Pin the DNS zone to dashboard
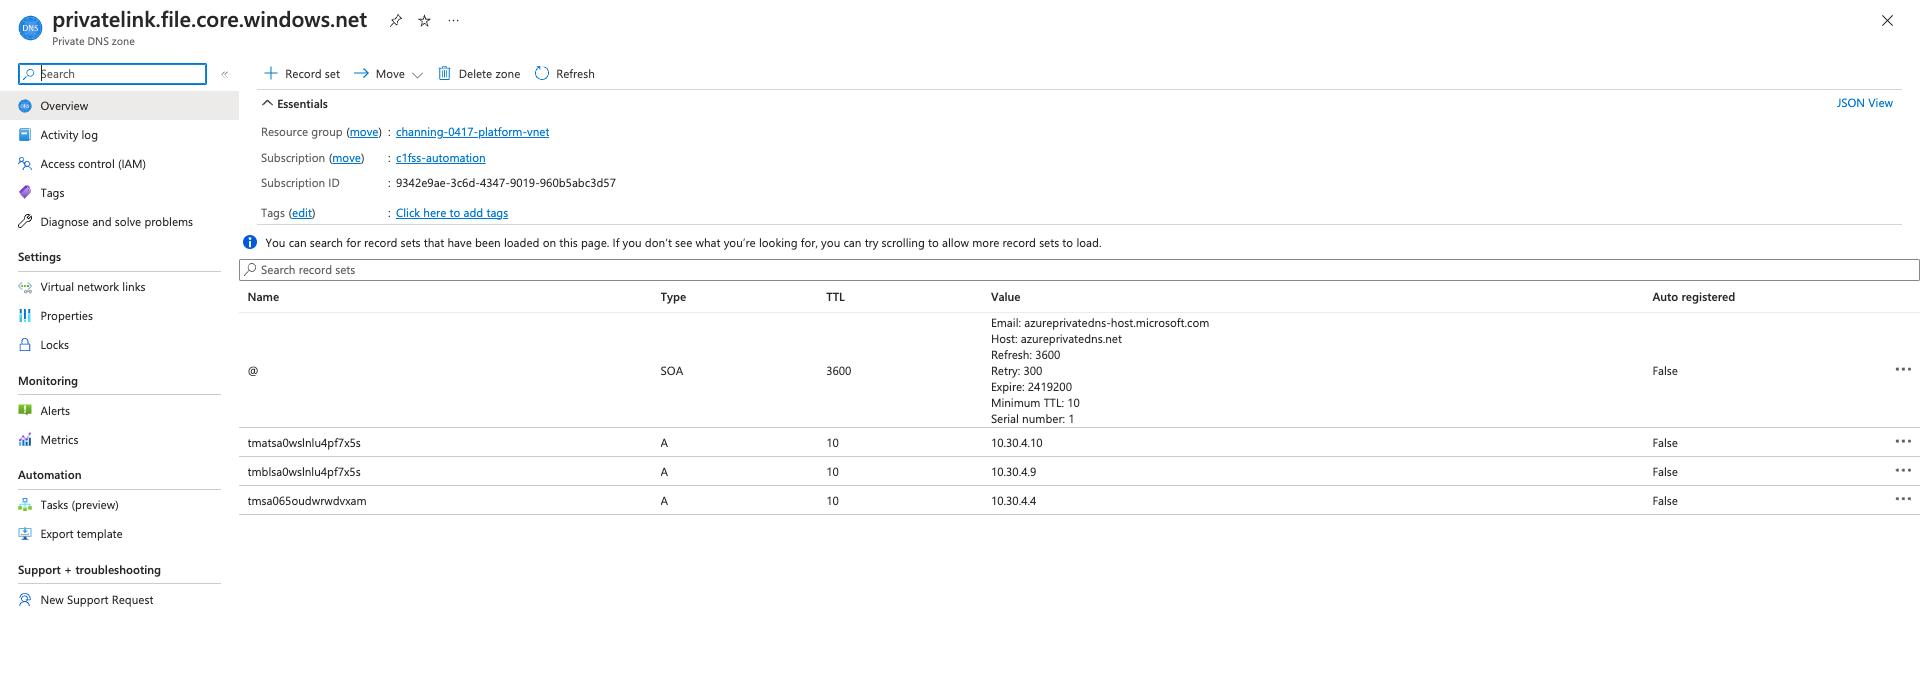The image size is (1920, 686). [x=396, y=21]
